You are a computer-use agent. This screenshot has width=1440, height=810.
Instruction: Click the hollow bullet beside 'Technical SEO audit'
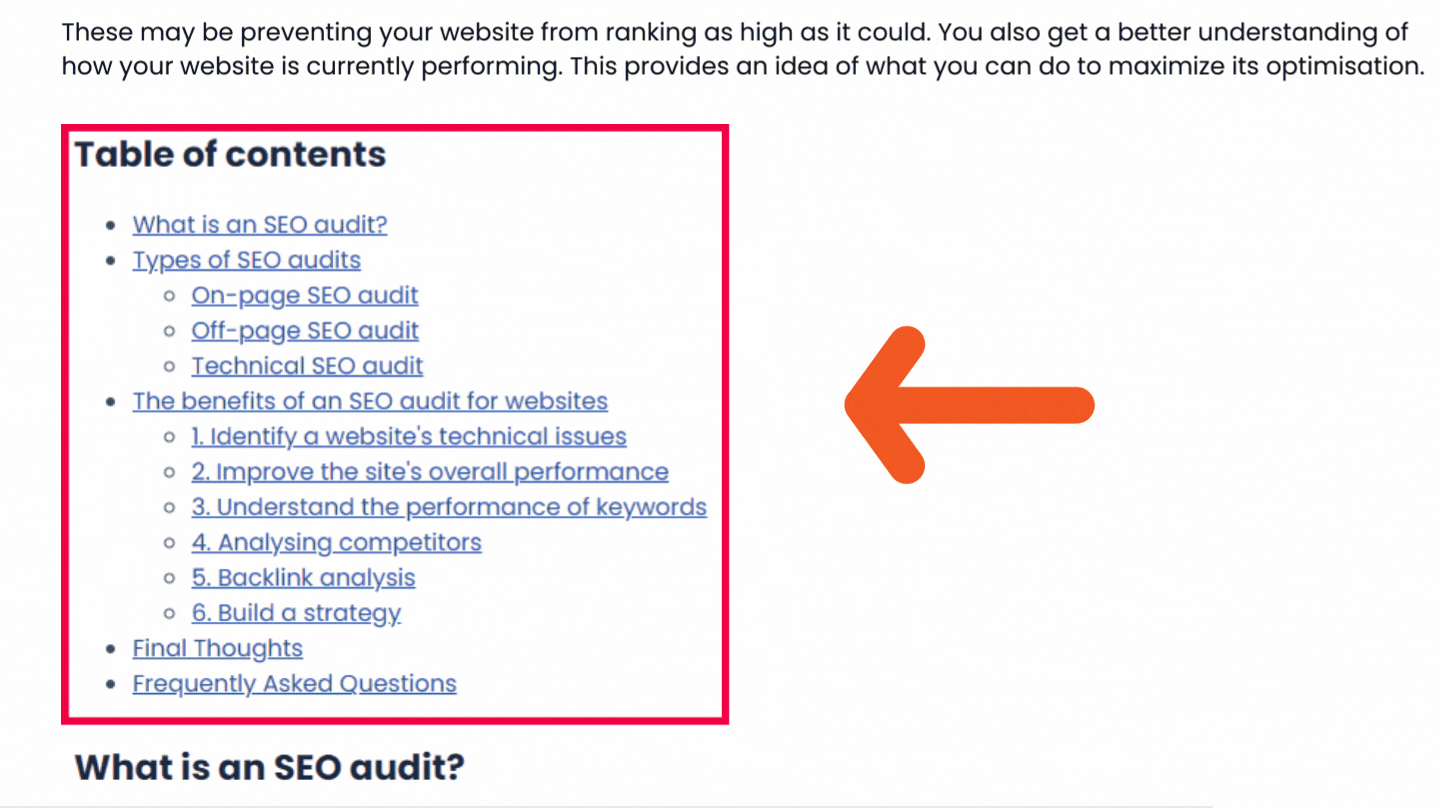(x=170, y=367)
